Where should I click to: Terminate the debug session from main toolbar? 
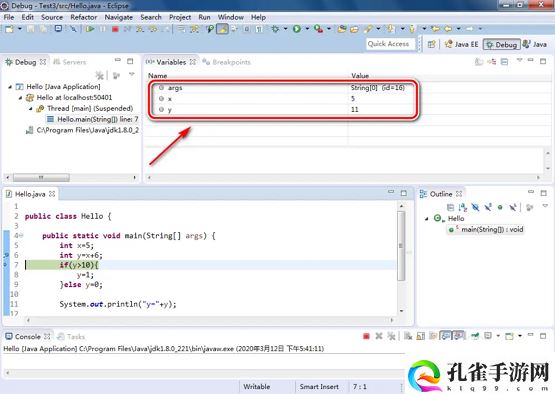pyautogui.click(x=115, y=29)
